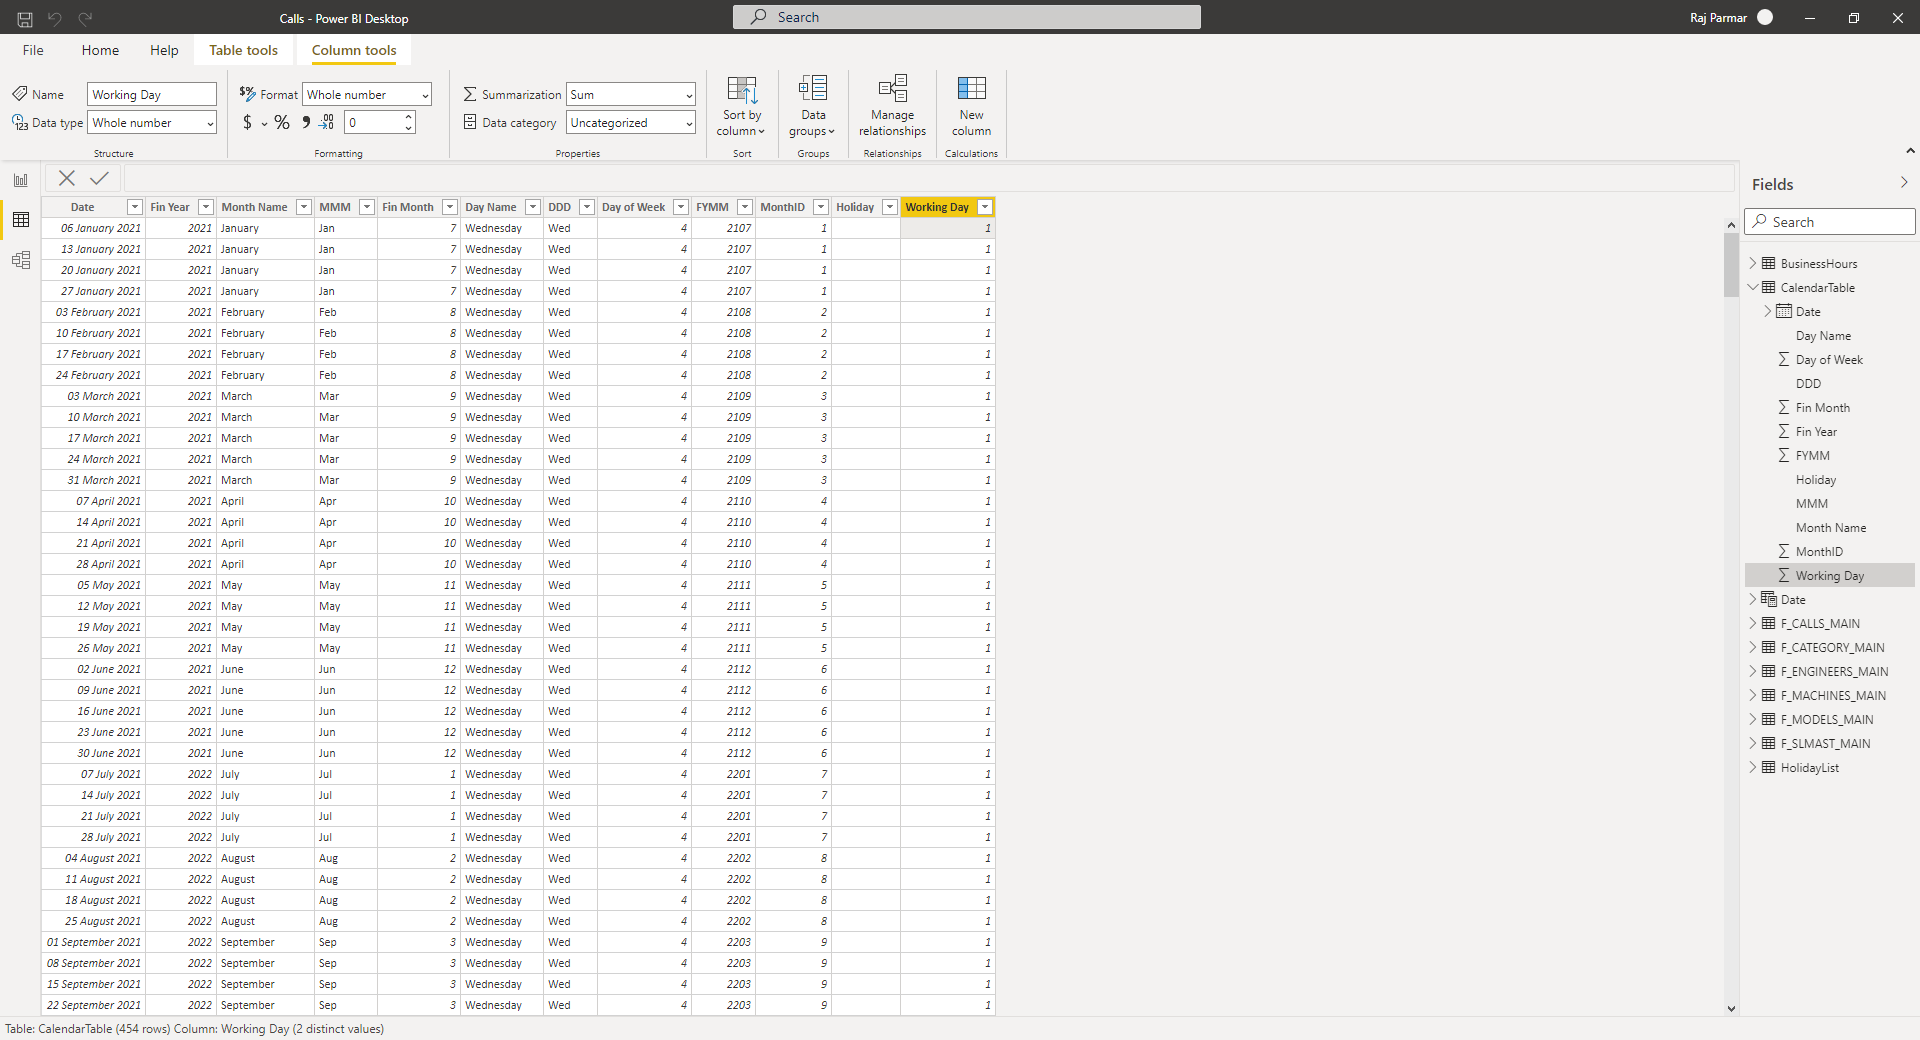
Task: Switch to the Data view icon
Action: [21, 220]
